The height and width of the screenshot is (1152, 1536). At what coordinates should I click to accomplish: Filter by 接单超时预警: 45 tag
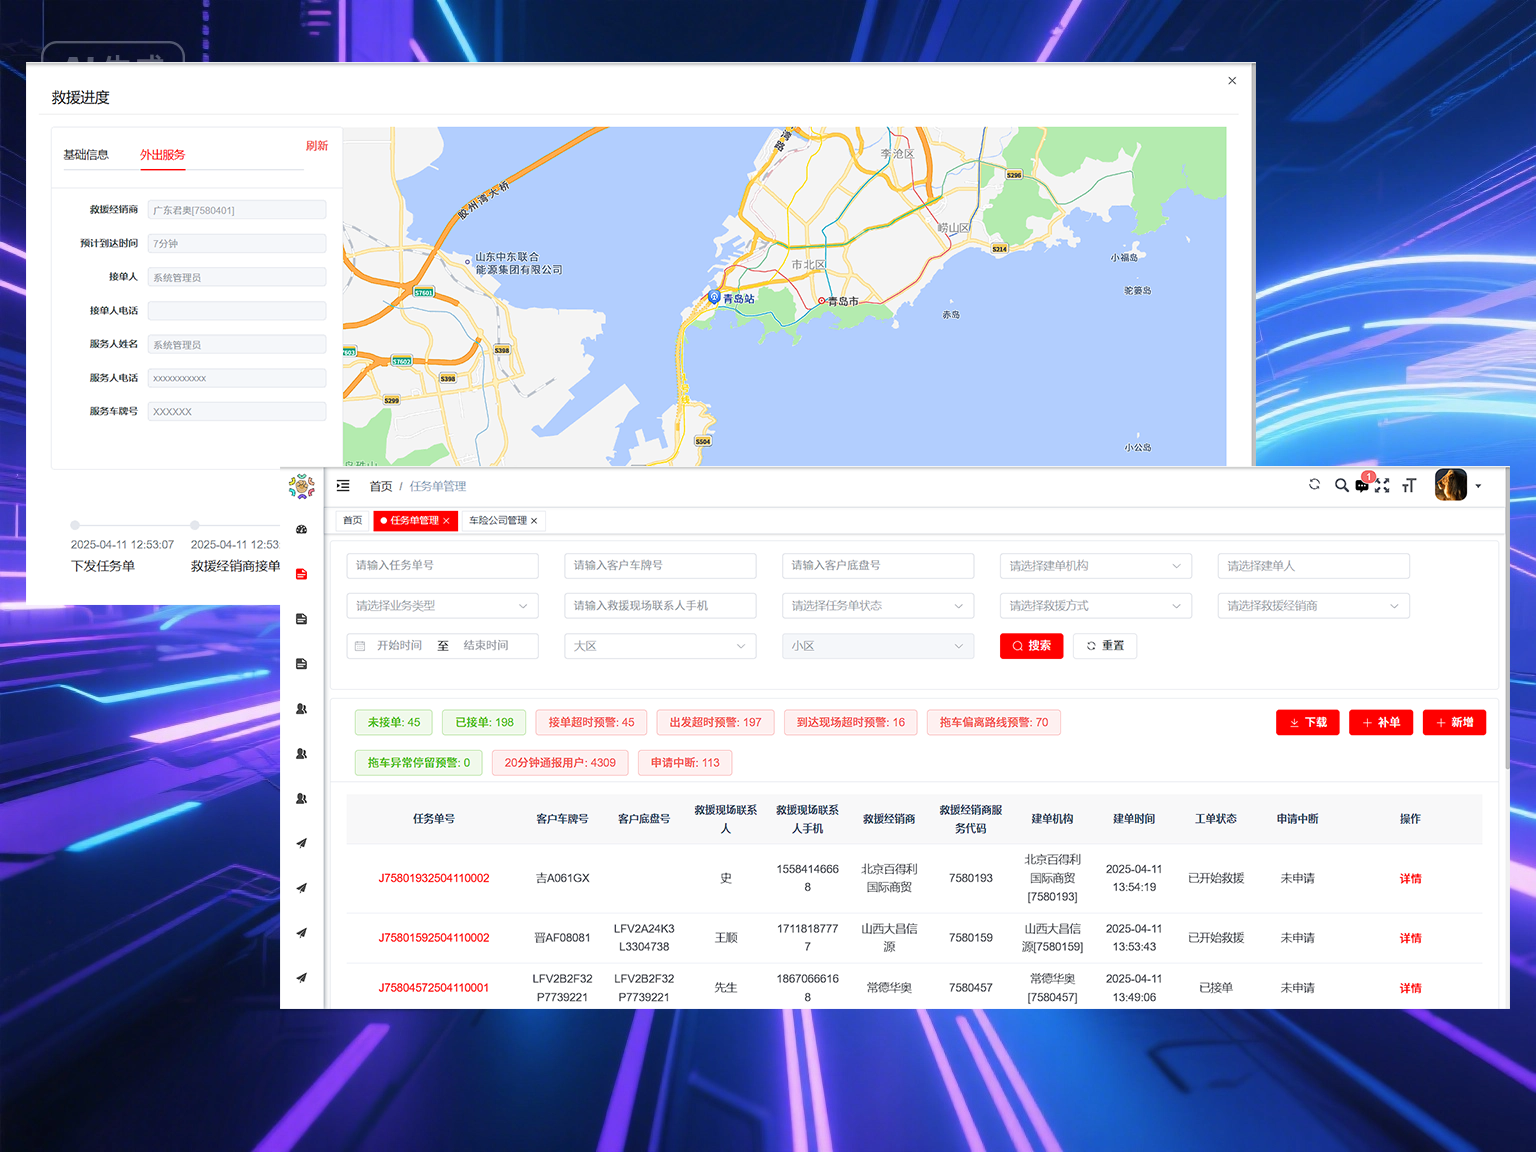tap(591, 723)
